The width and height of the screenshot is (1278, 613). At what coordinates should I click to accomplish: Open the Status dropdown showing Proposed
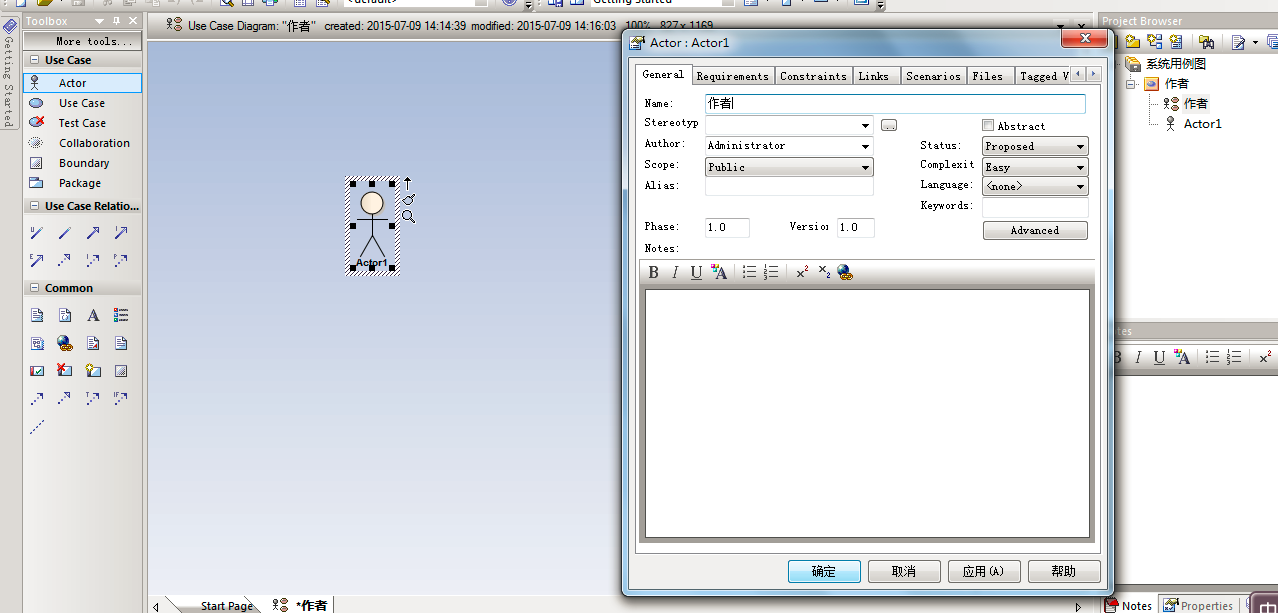tap(1080, 146)
